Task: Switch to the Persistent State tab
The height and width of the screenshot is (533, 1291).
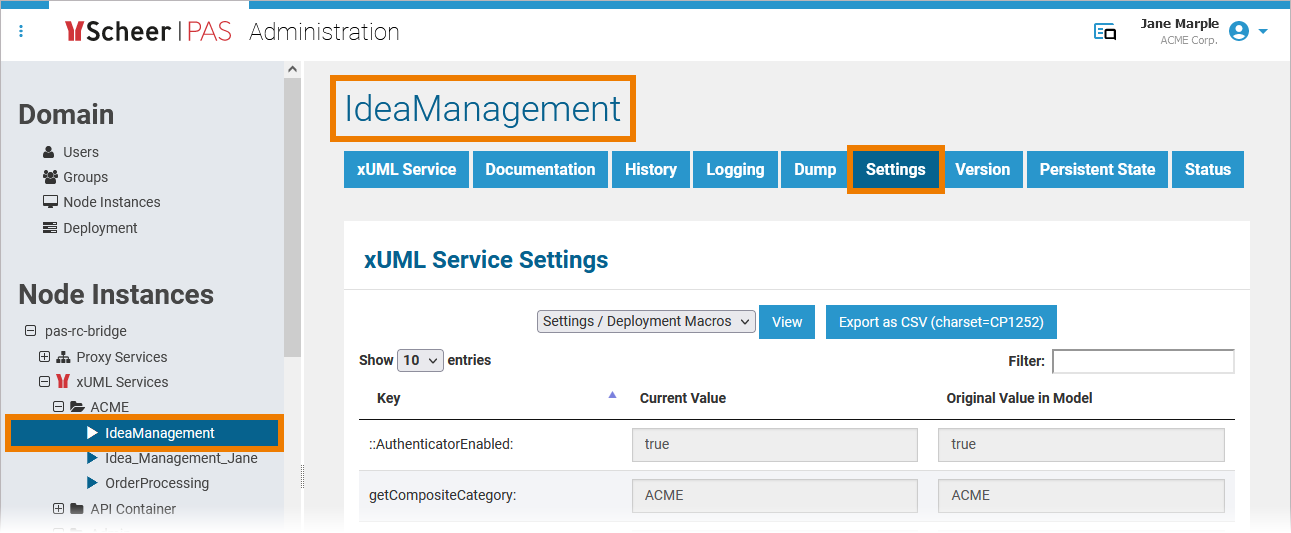Action: pyautogui.click(x=1097, y=170)
